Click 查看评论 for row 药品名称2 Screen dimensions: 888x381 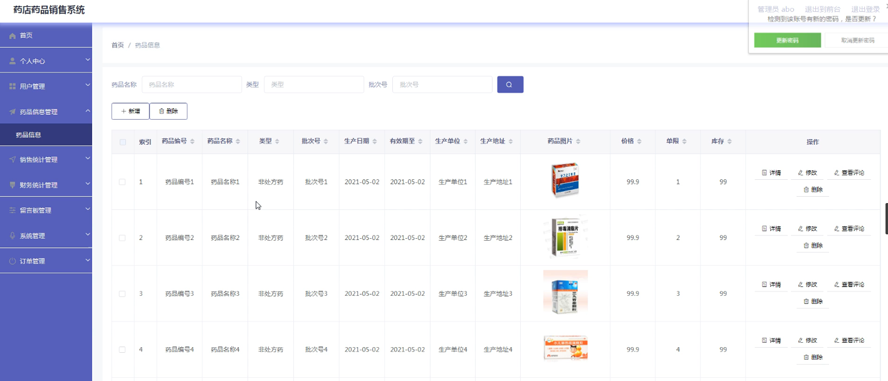tap(849, 229)
